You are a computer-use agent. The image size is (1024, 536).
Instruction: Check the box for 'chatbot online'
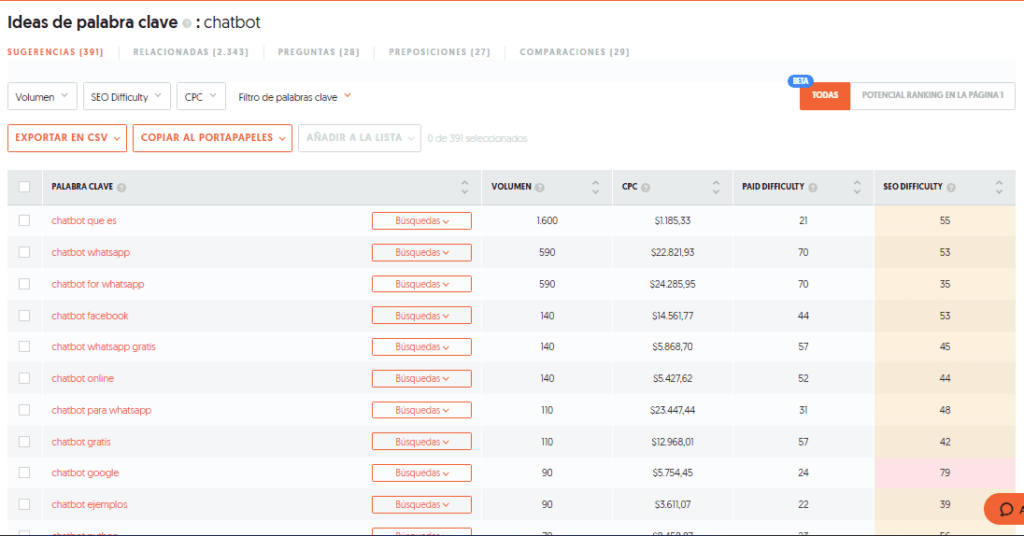tap(24, 378)
